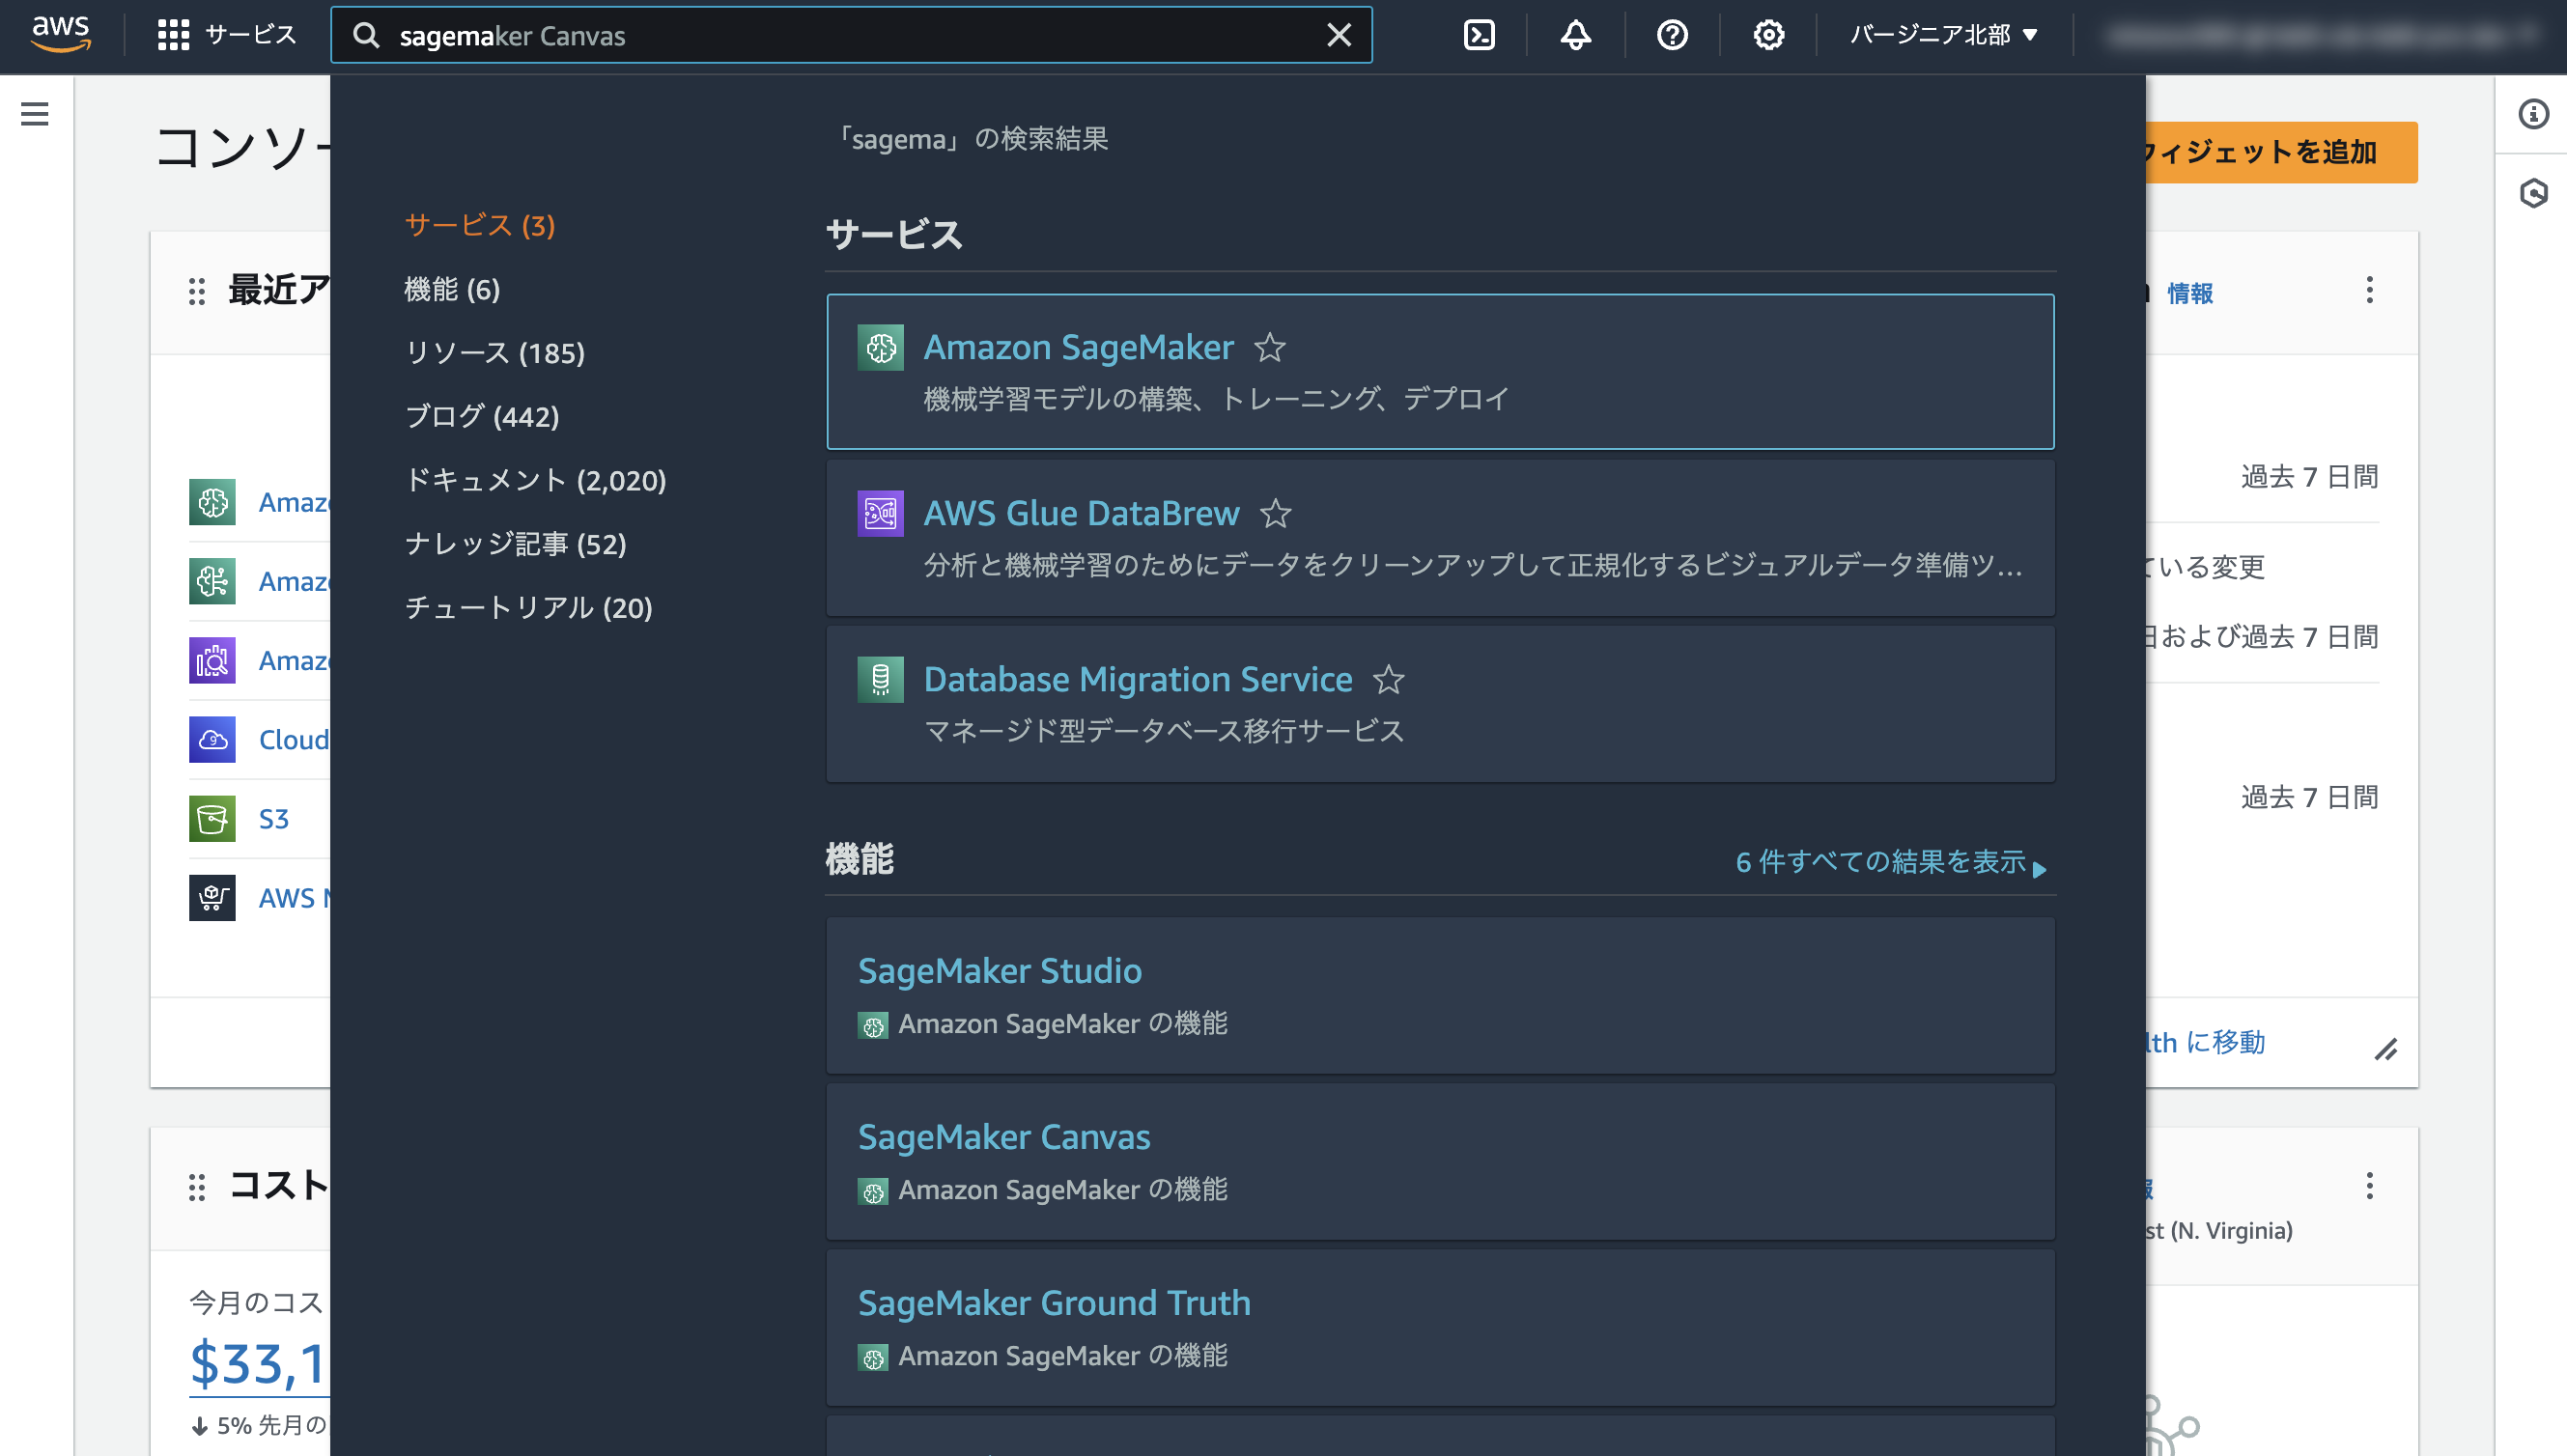Open the notifications bell icon

(1575, 35)
